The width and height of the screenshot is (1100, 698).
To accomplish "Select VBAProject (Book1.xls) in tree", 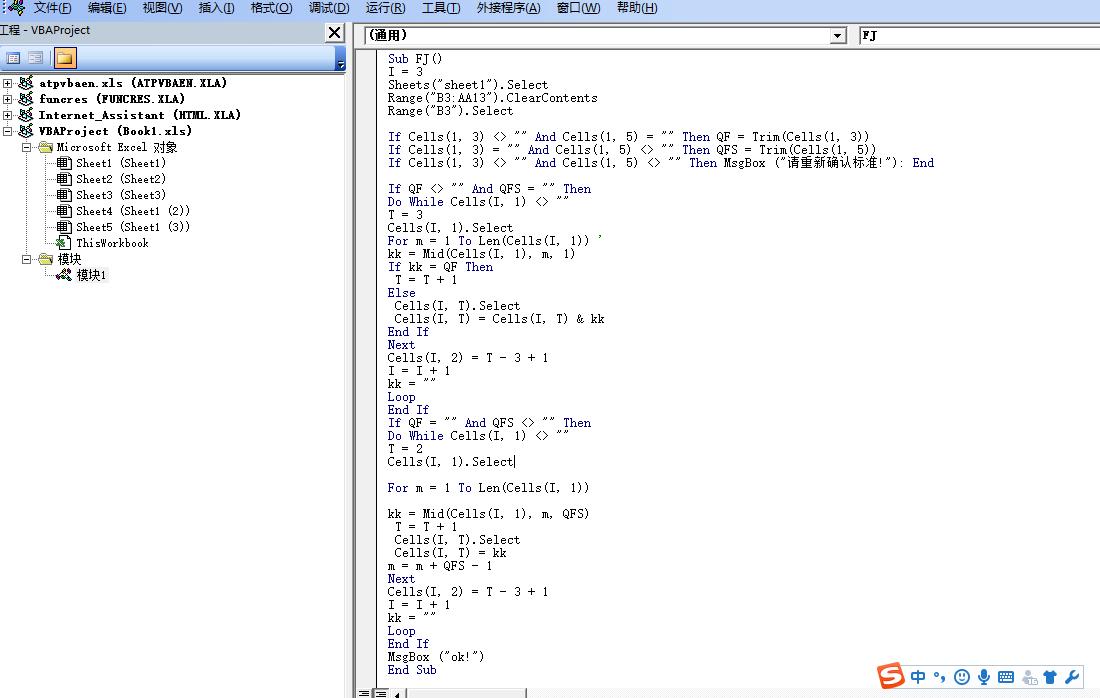I will (x=115, y=131).
